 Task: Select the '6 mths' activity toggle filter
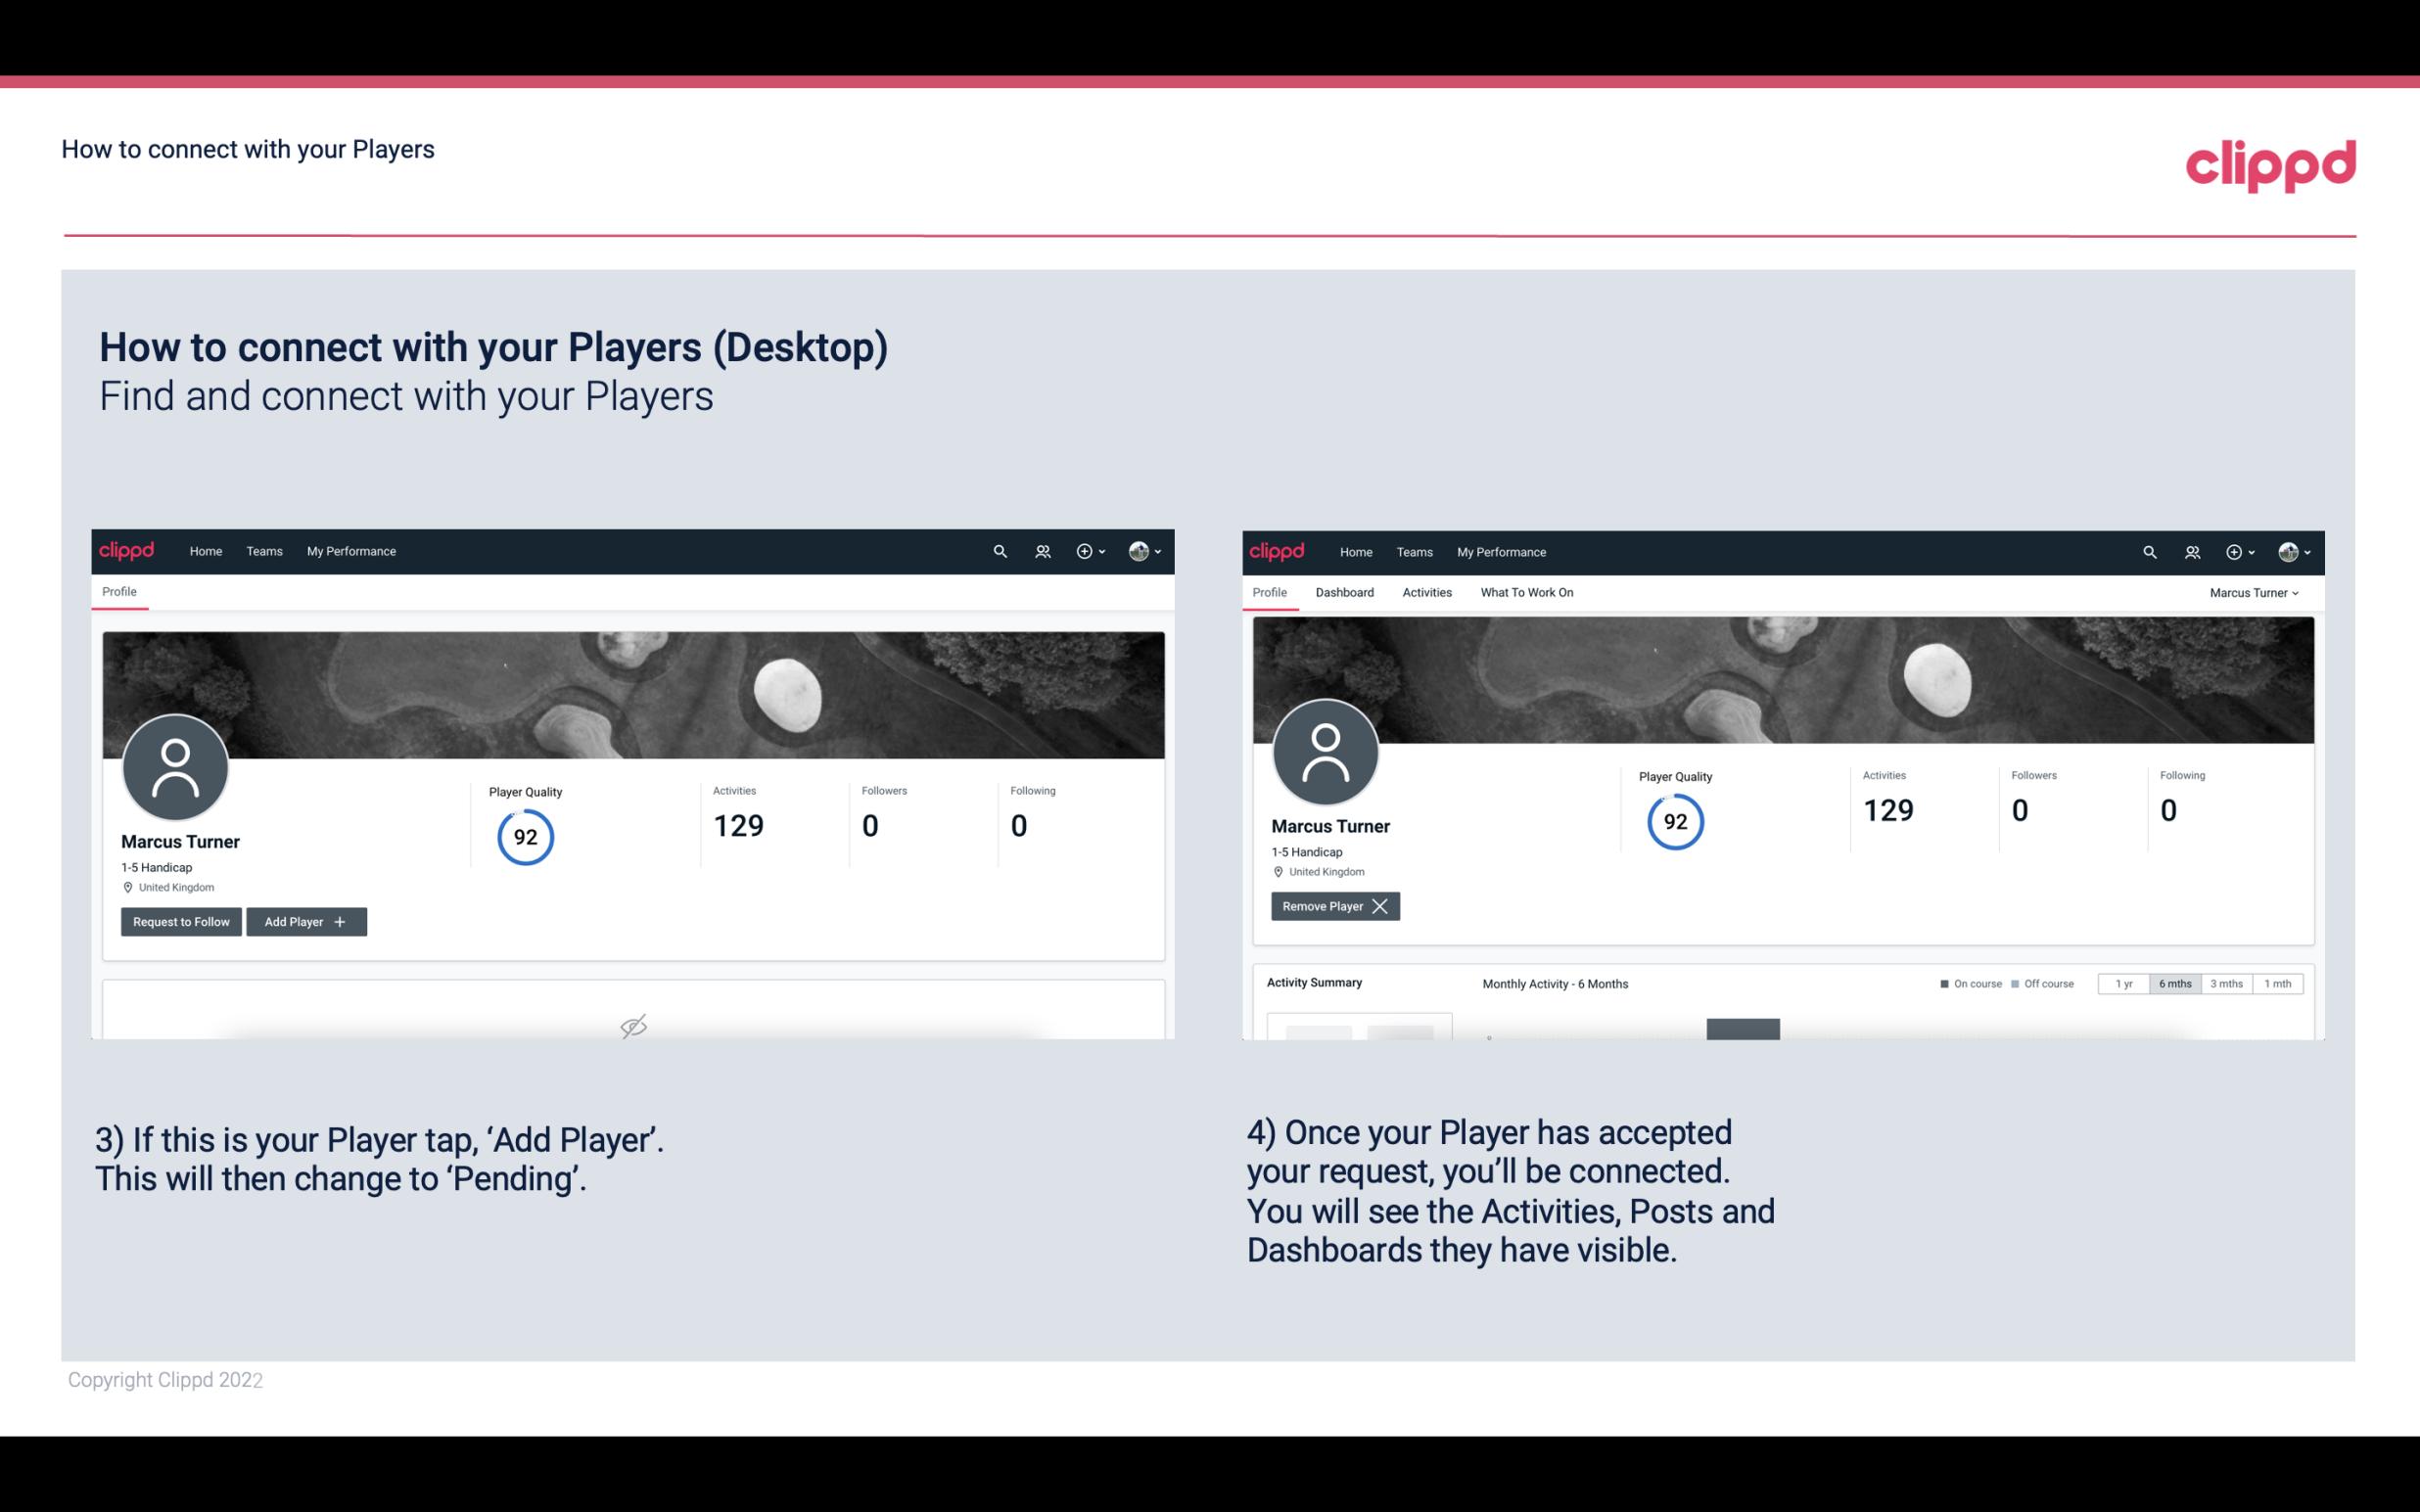2174,983
